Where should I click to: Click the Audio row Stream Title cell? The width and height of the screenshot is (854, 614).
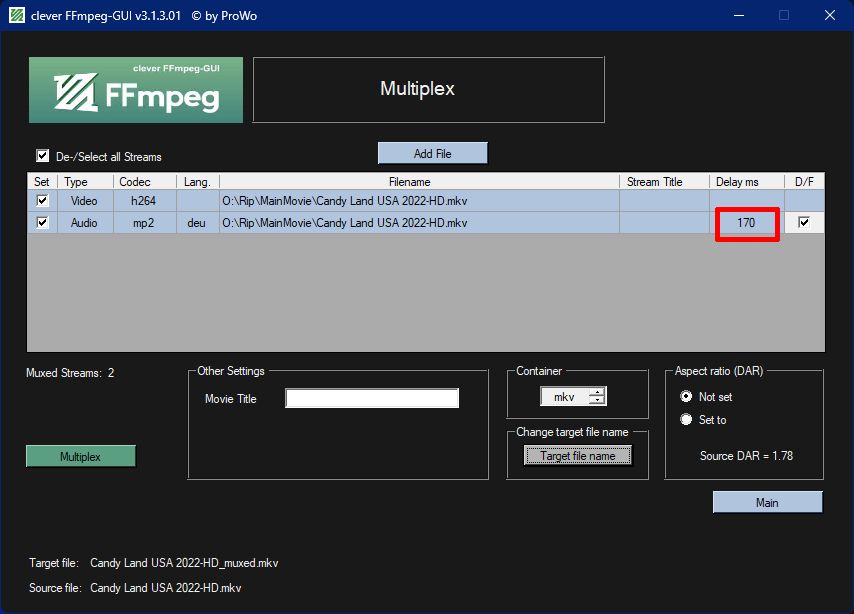(664, 223)
